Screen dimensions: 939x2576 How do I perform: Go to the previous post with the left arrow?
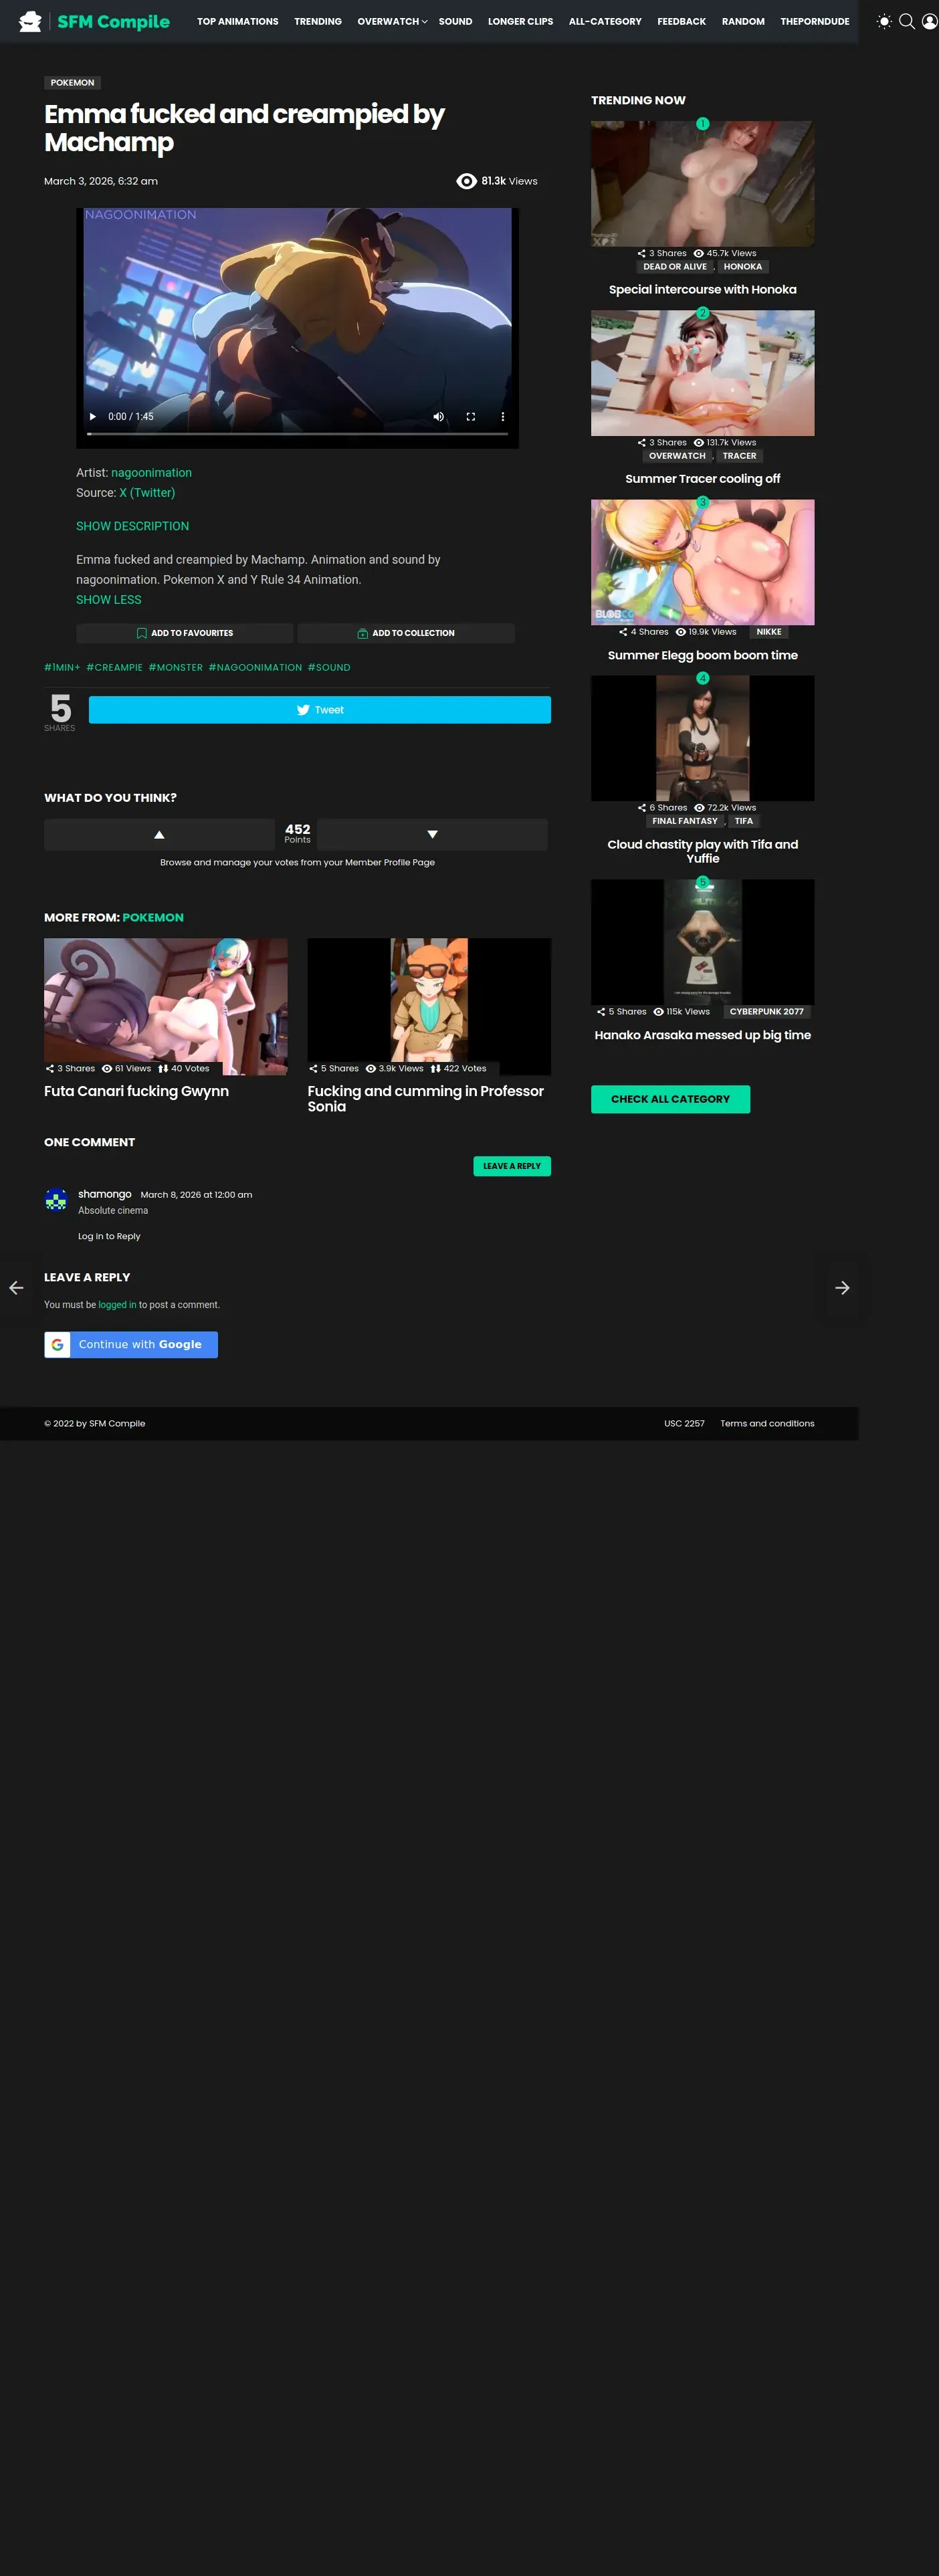pyautogui.click(x=16, y=1288)
